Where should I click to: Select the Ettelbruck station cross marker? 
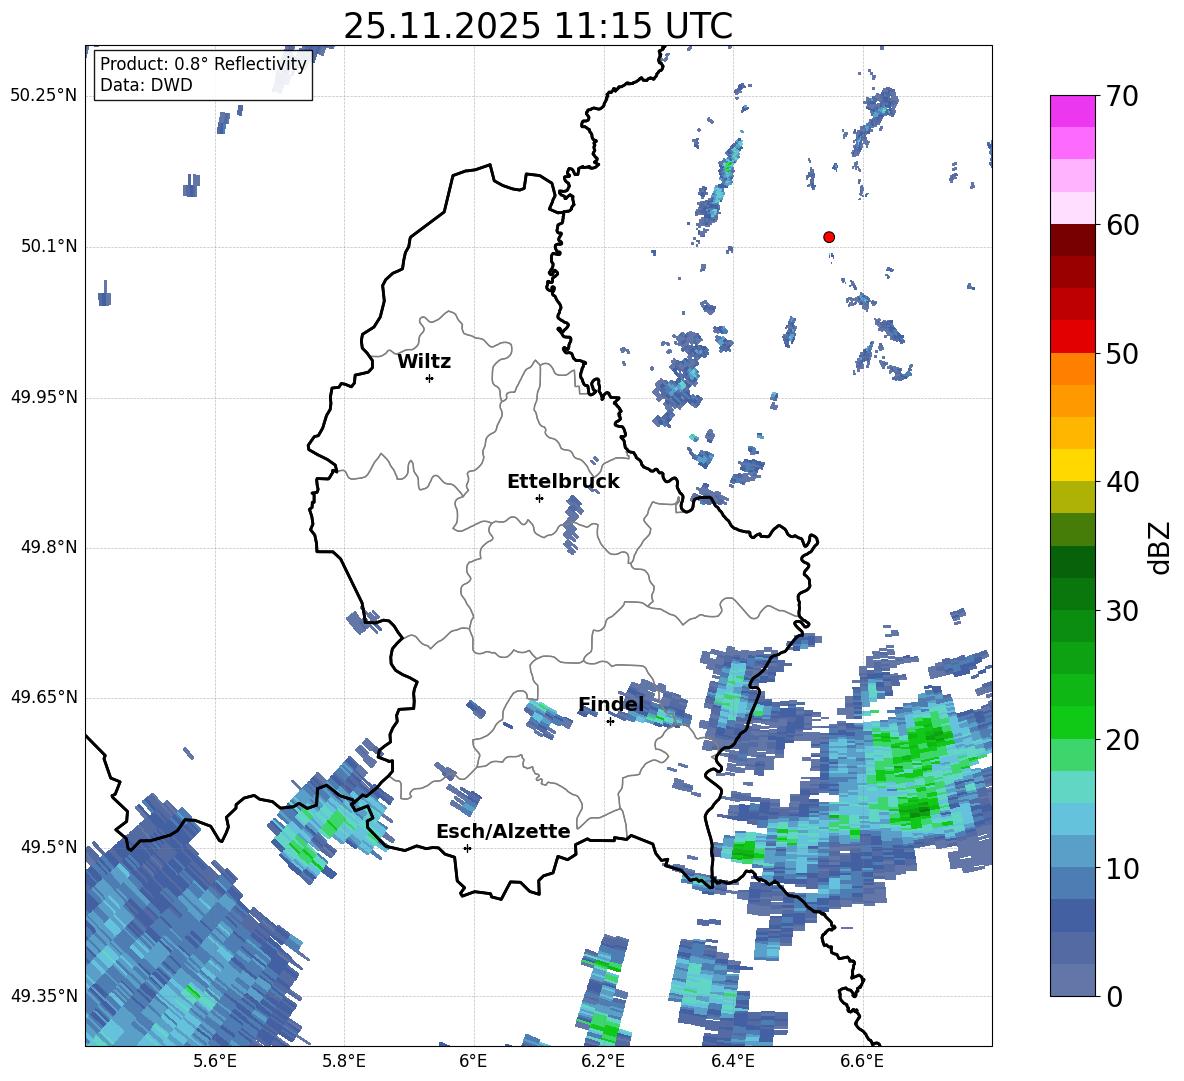[x=539, y=498]
